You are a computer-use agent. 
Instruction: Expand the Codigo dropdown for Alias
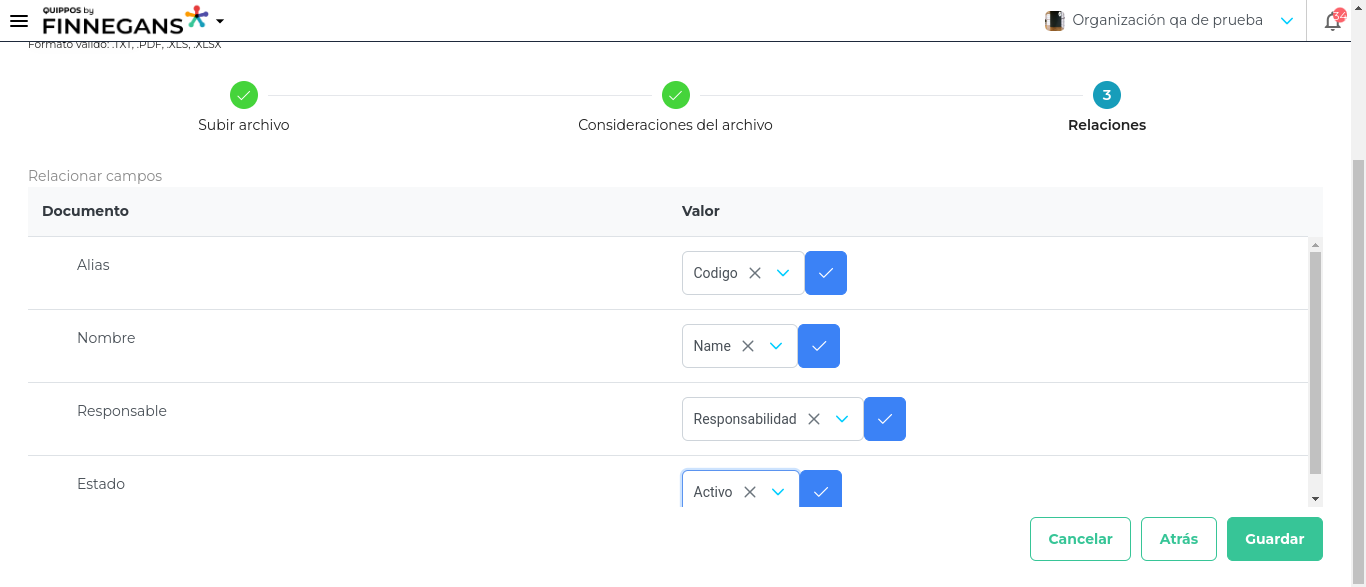[783, 273]
